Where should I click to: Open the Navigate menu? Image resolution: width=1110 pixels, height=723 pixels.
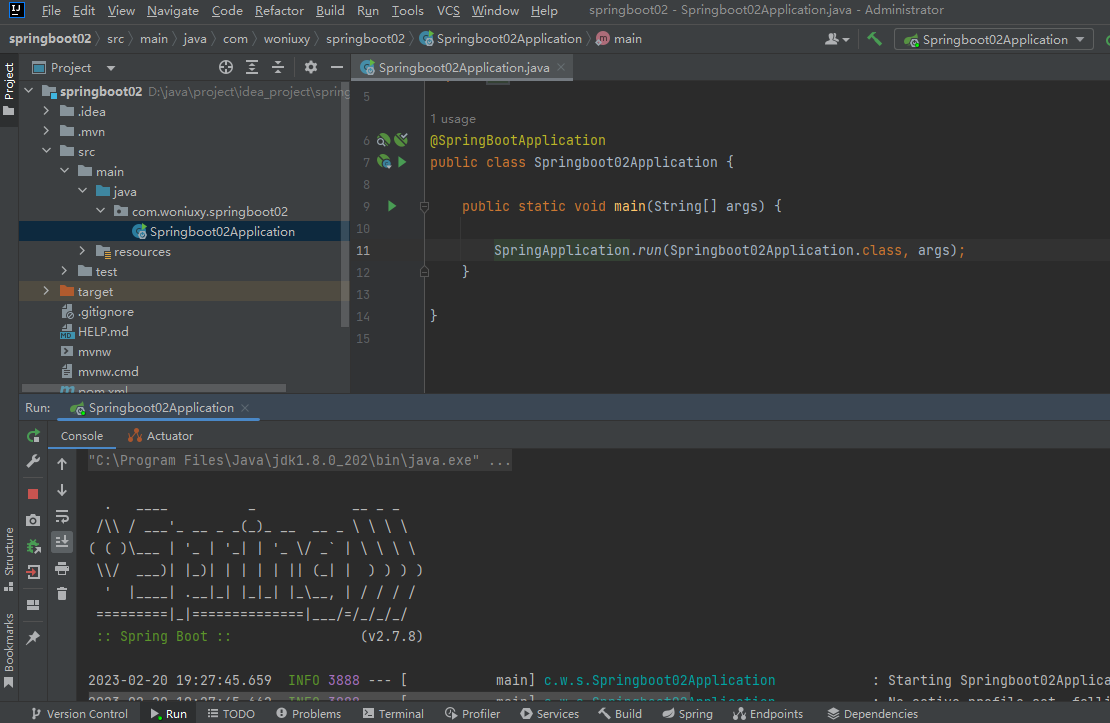point(173,11)
